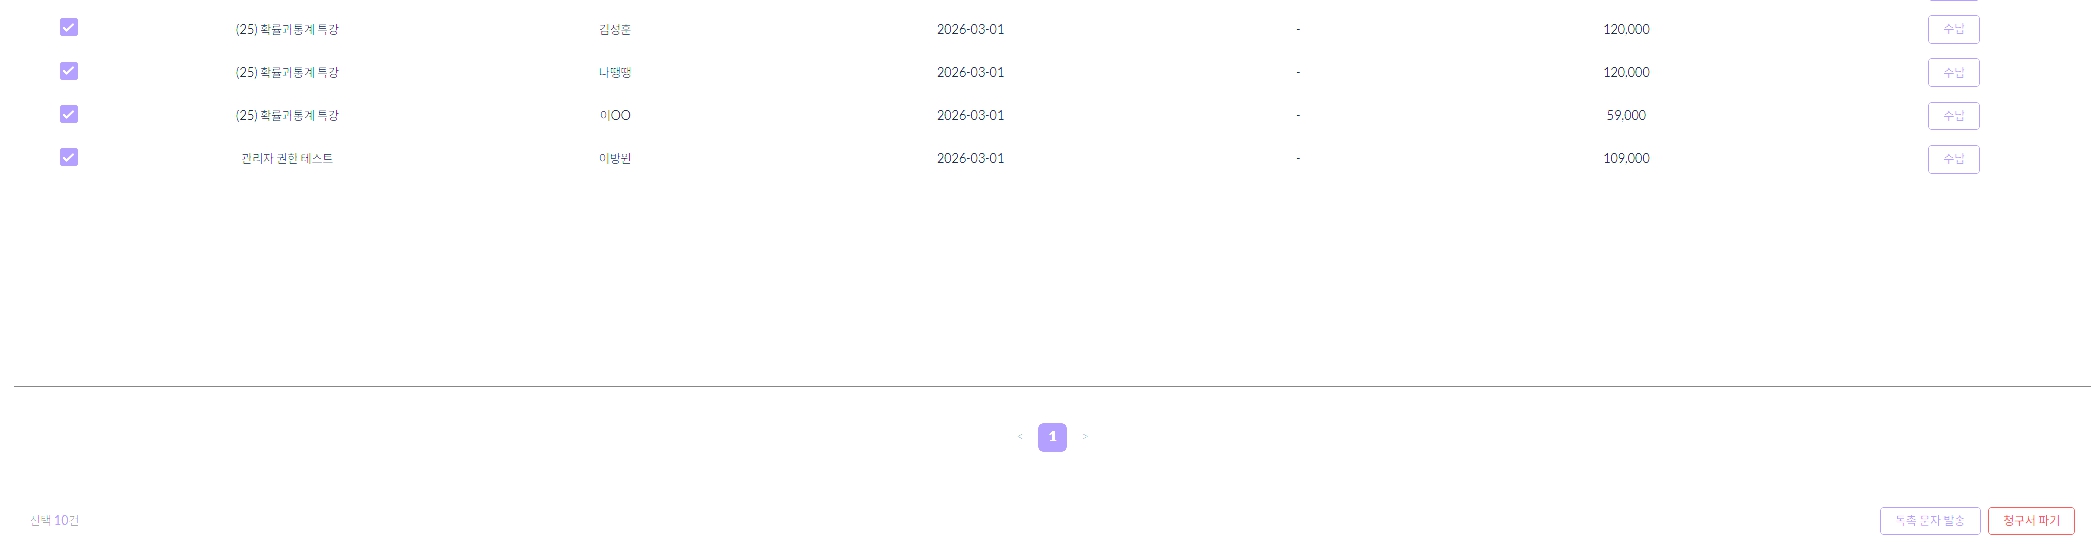Screen dimensions: 2091x552
Task: Click the 59,000 amount cell
Action: click(x=1626, y=116)
